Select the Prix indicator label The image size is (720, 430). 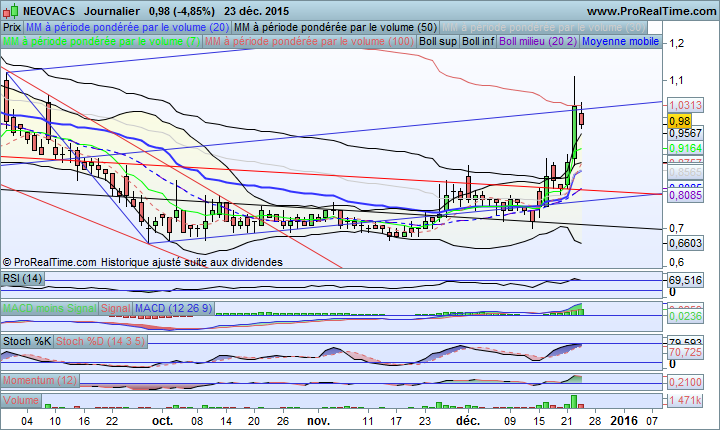pos(12,27)
